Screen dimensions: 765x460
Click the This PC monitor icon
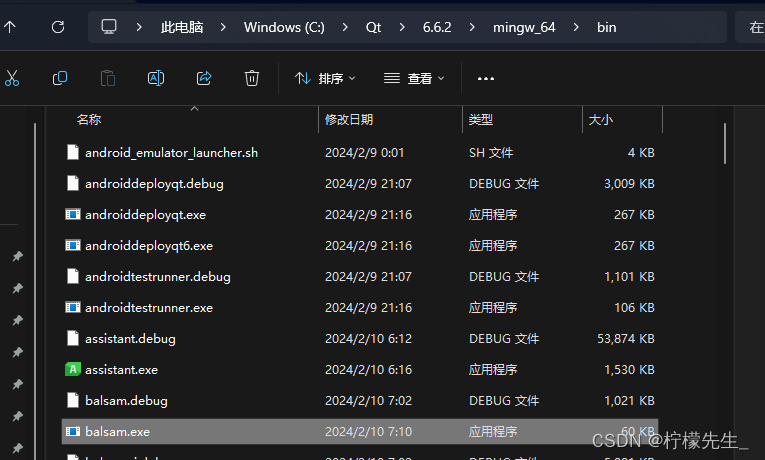coord(109,27)
